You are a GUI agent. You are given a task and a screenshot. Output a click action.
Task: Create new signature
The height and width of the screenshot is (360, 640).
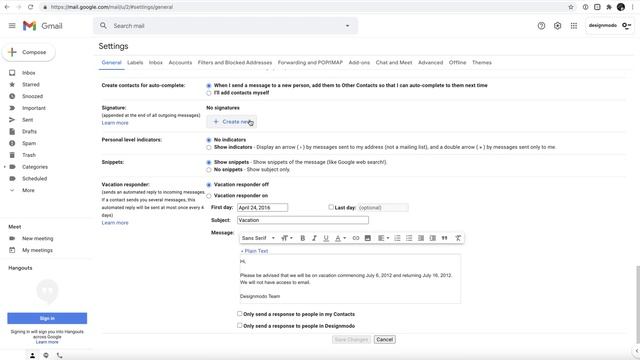pyautogui.click(x=231, y=122)
